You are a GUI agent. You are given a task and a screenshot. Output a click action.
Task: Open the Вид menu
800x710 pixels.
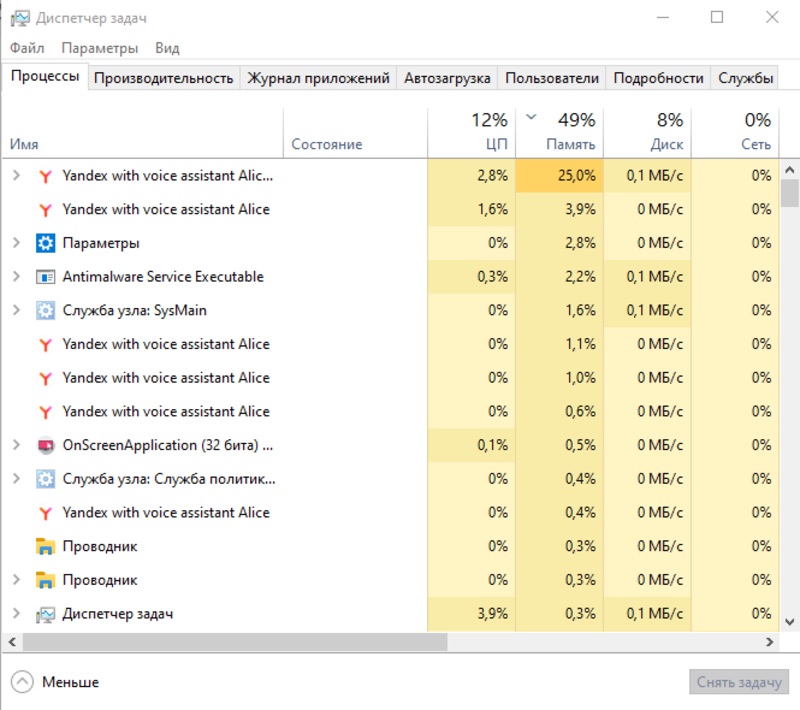click(x=167, y=48)
